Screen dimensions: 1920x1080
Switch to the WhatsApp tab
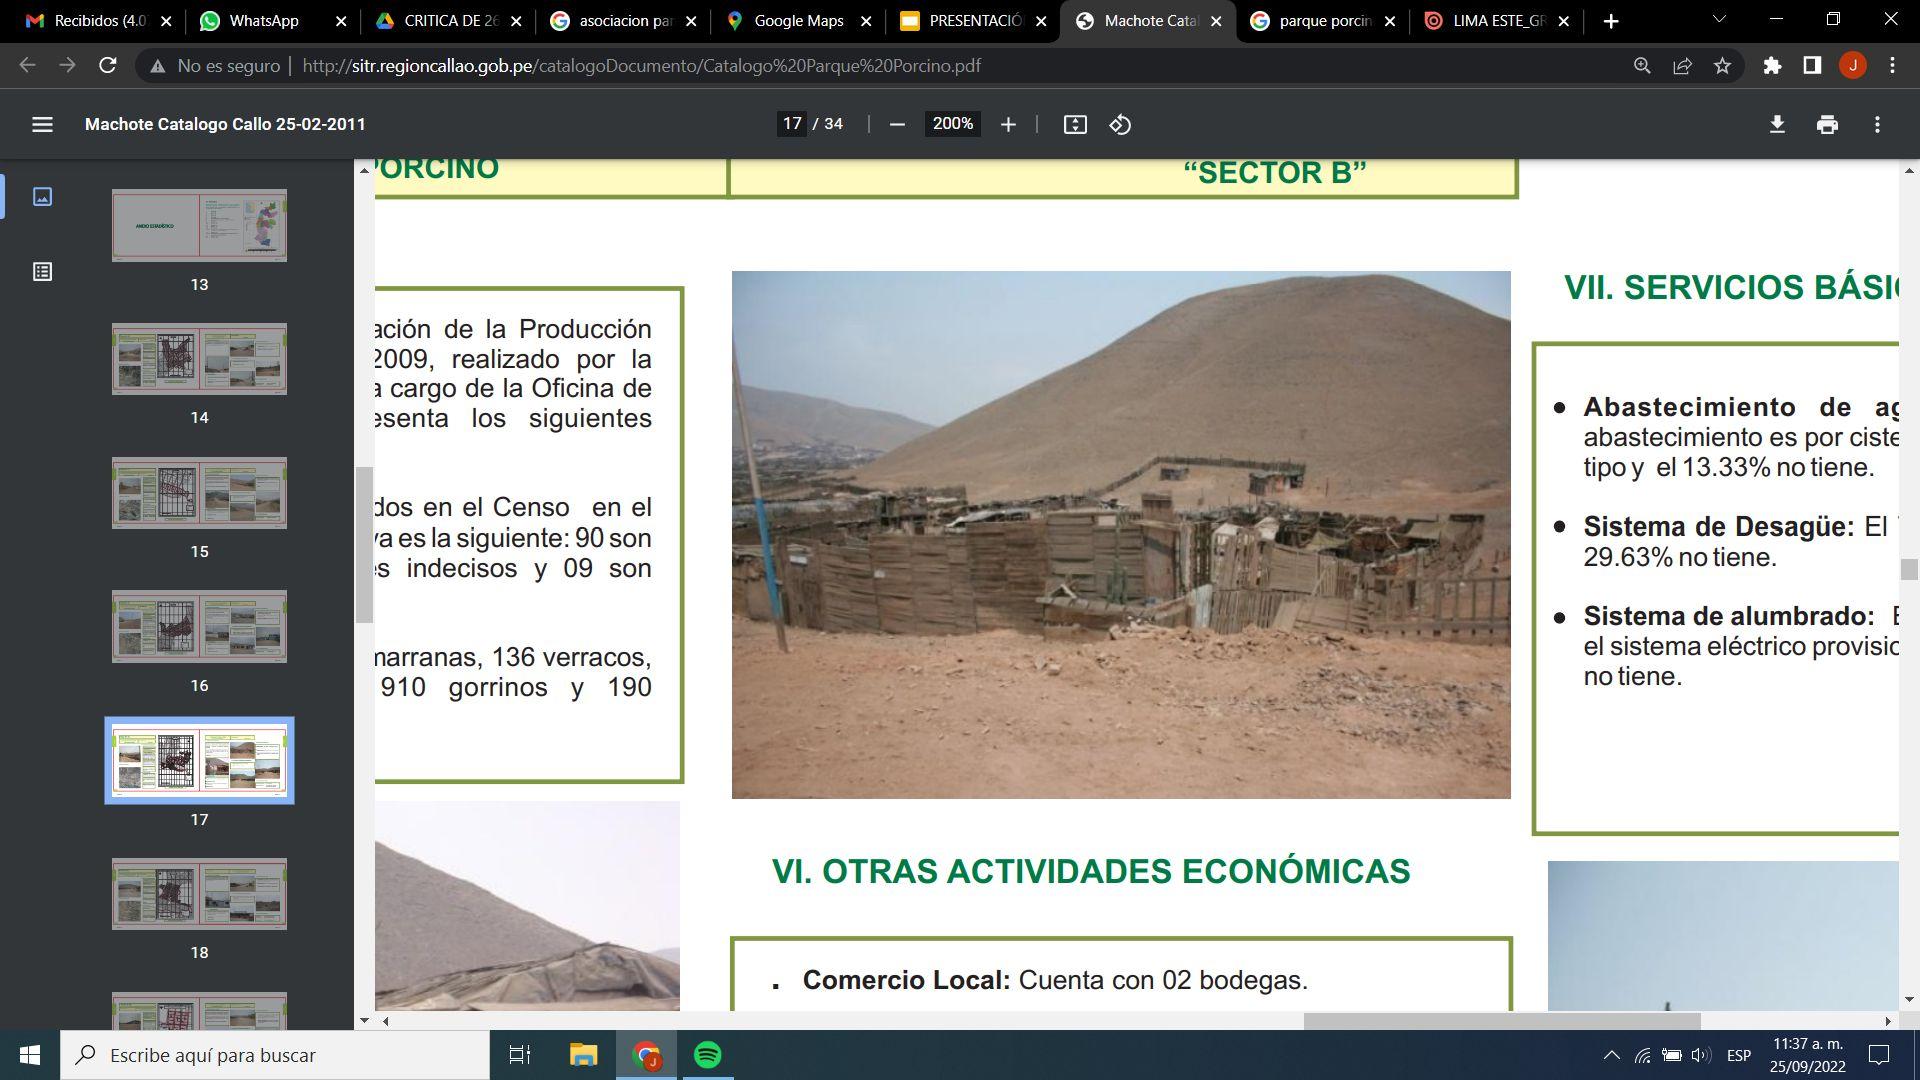[x=263, y=21]
